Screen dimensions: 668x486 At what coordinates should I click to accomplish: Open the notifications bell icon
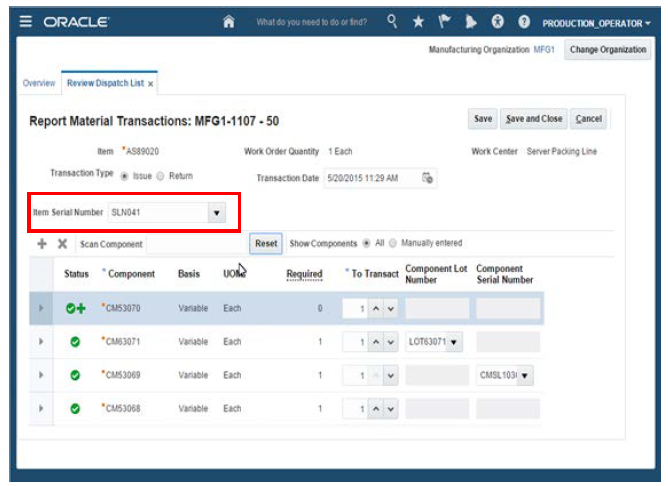470,22
